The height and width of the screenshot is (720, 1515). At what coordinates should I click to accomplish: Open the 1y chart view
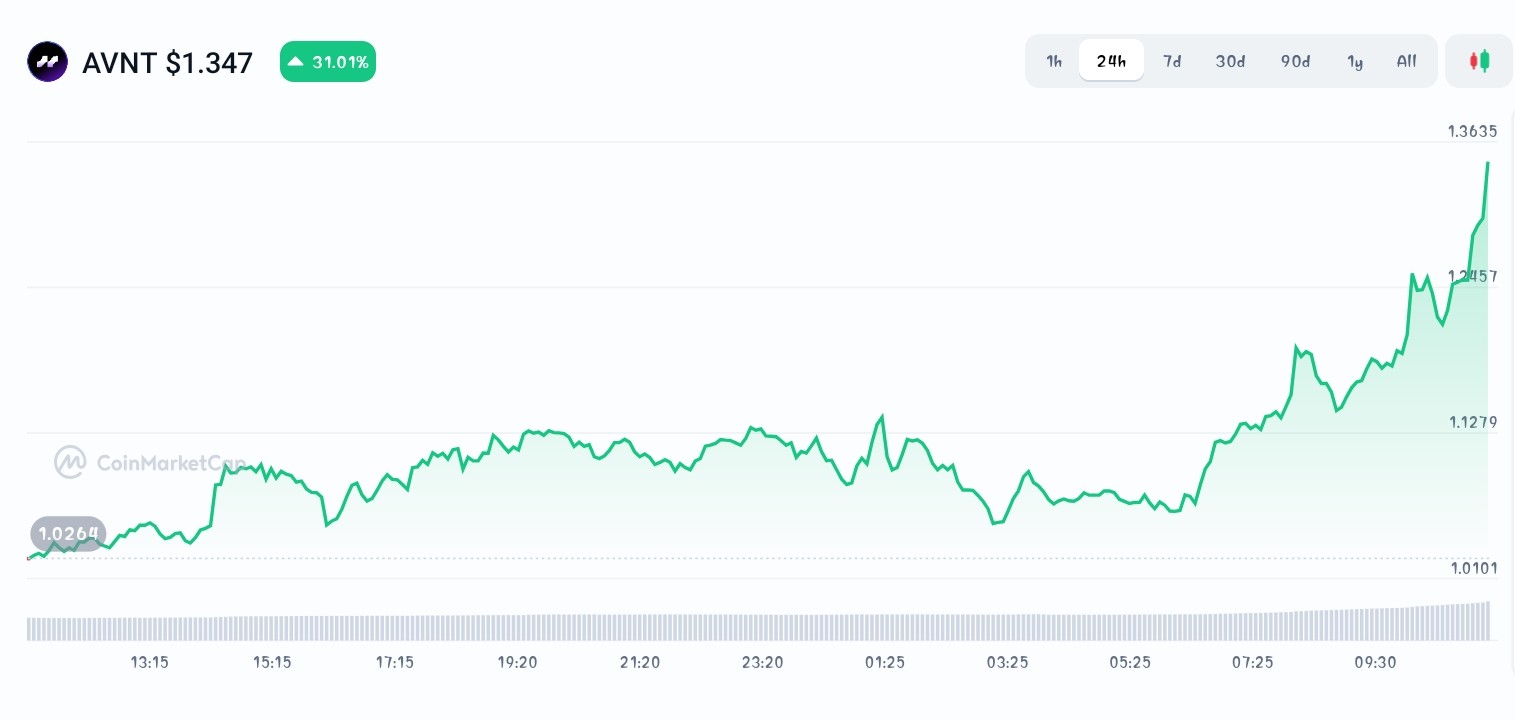pos(1355,61)
